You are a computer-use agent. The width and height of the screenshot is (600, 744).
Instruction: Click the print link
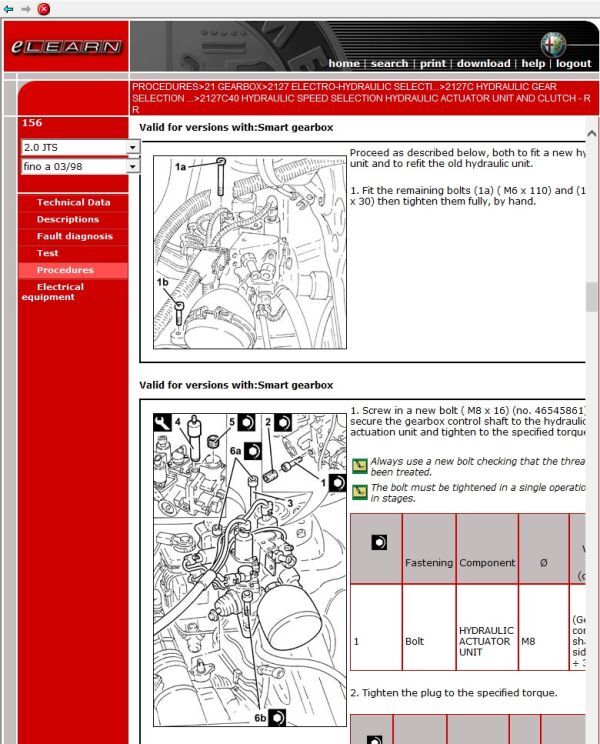[433, 64]
